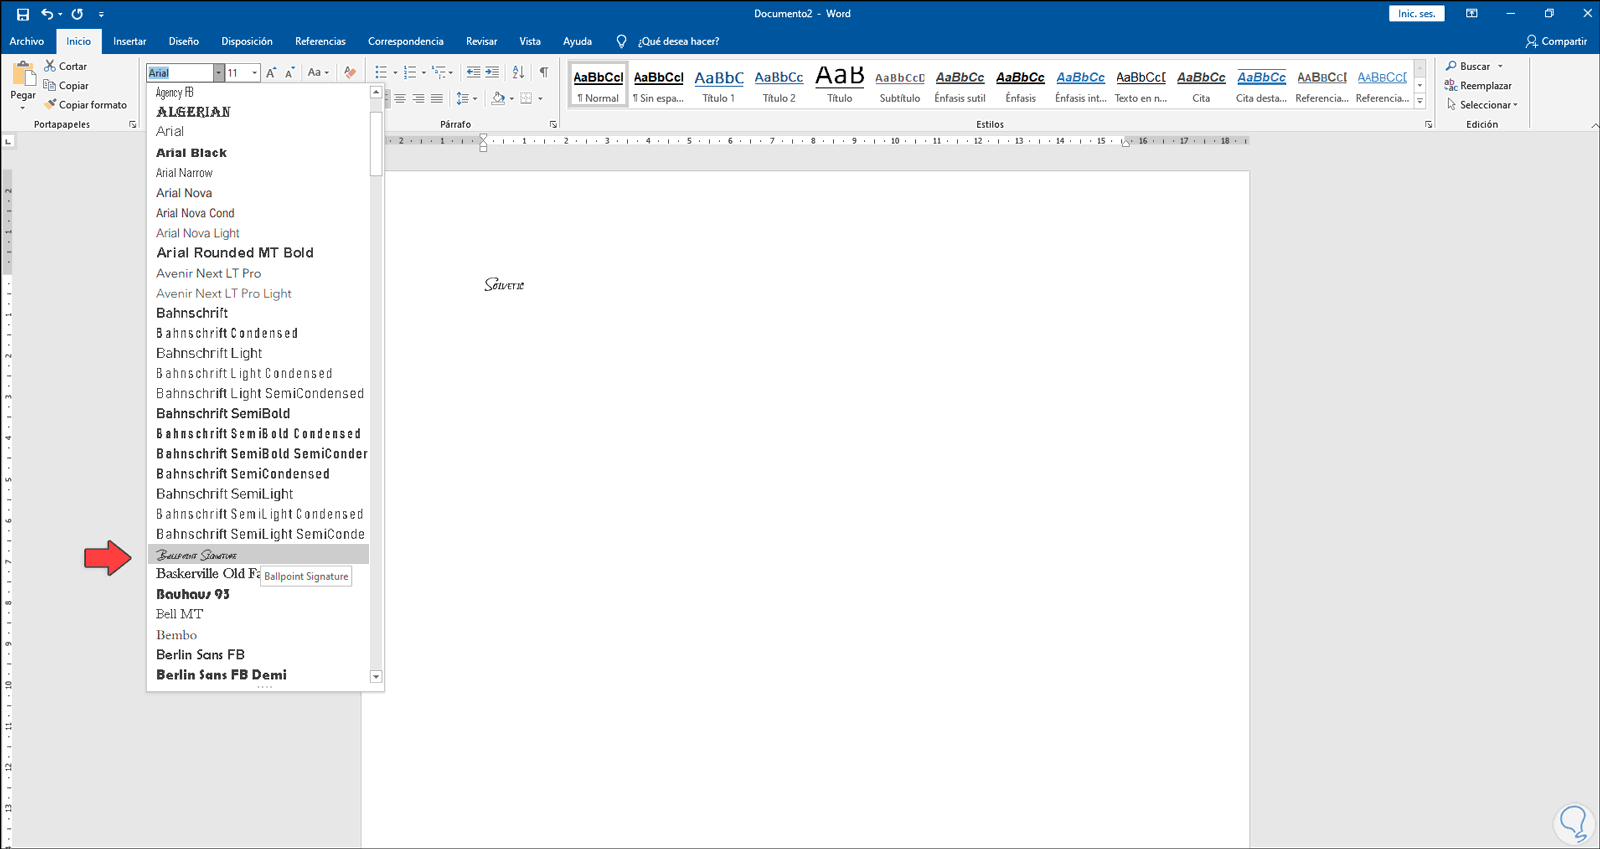Switch to the Correspondencia tab
The image size is (1600, 849).
(406, 41)
